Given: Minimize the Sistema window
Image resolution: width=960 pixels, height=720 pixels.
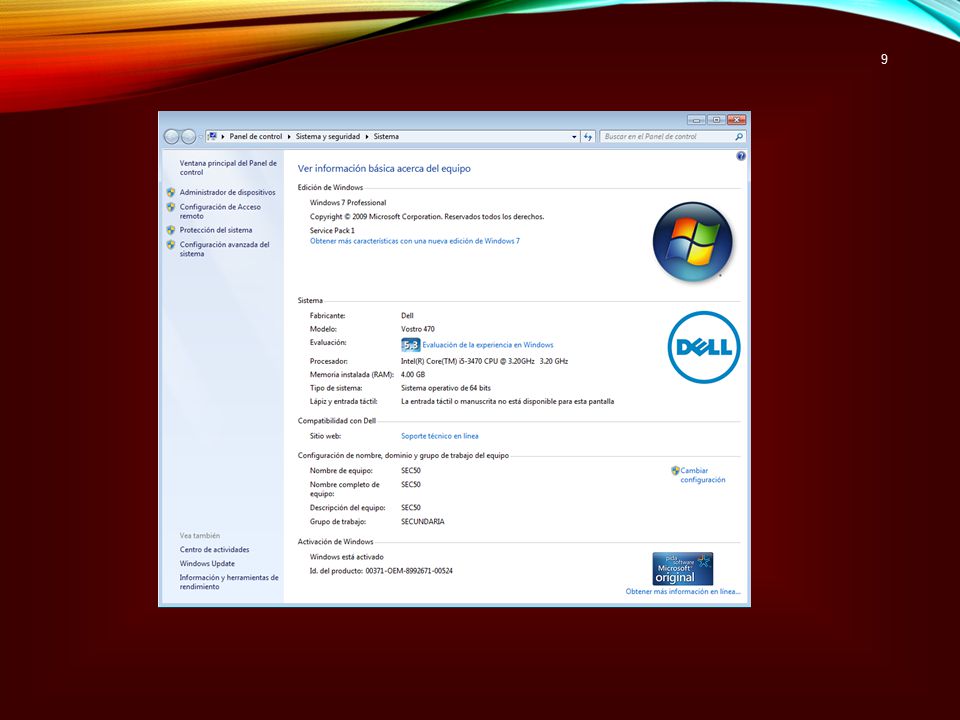Looking at the screenshot, I should [696, 120].
